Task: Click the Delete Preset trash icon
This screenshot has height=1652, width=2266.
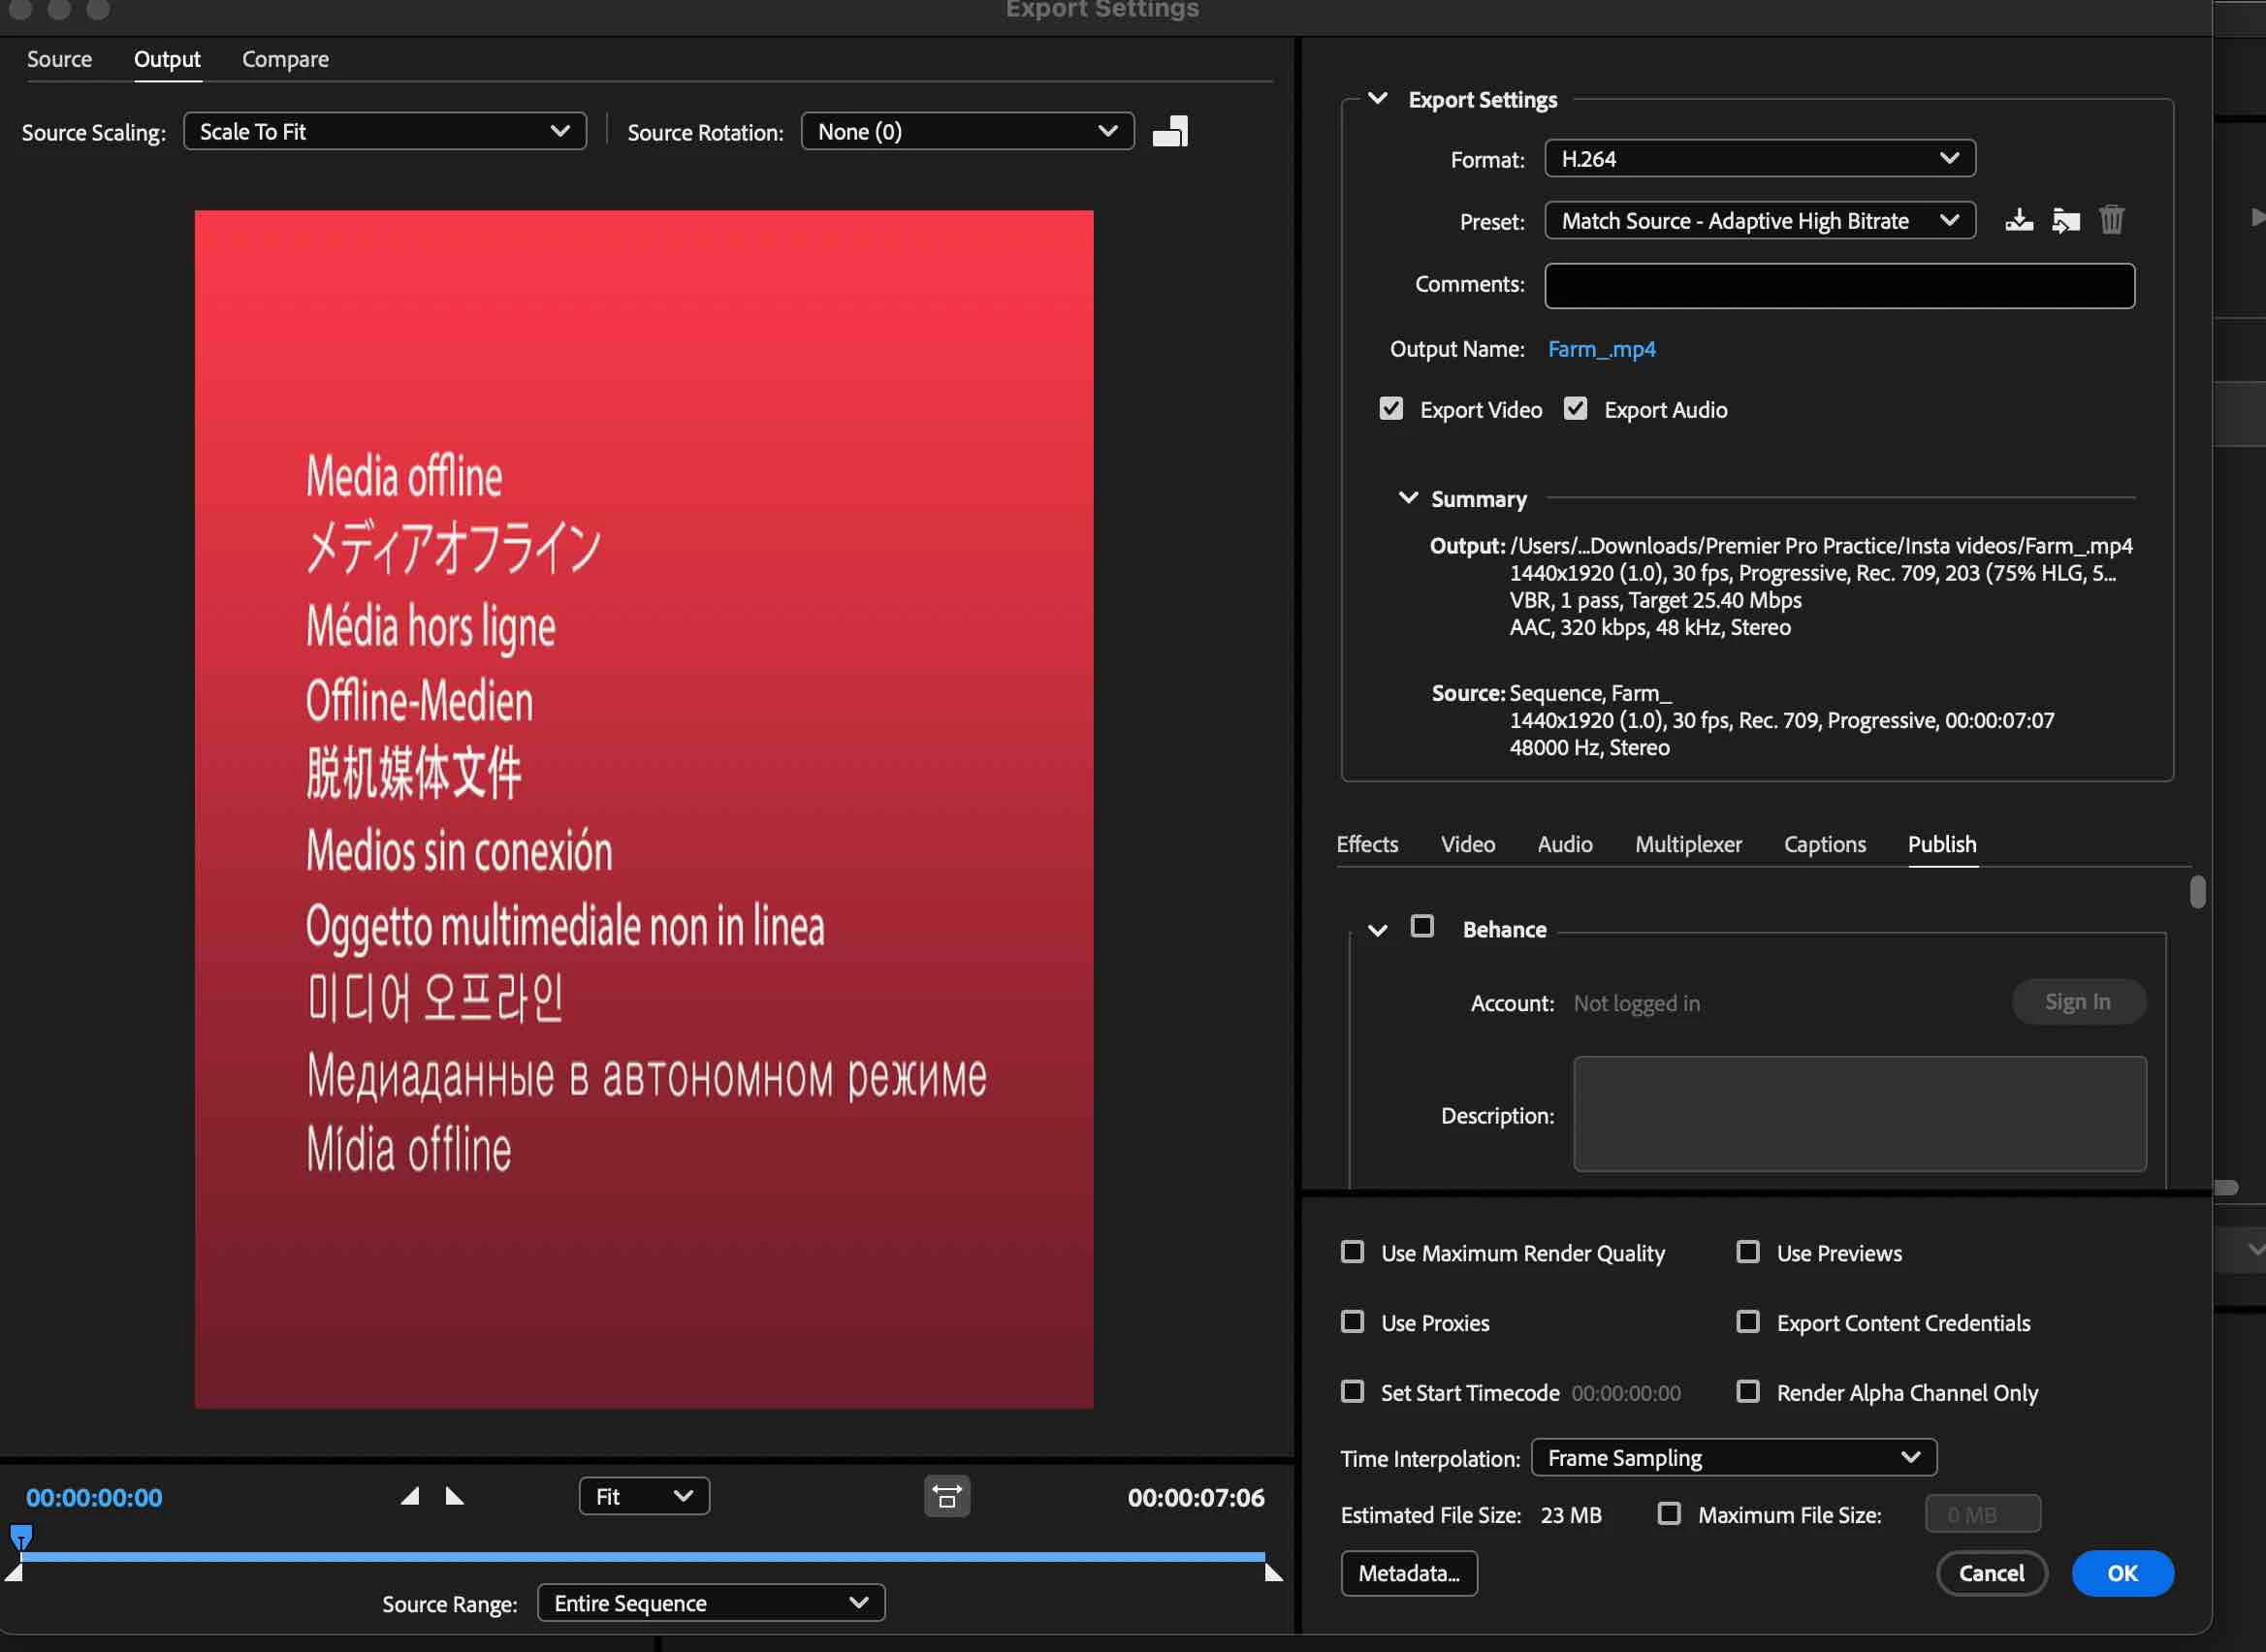Action: point(2111,220)
